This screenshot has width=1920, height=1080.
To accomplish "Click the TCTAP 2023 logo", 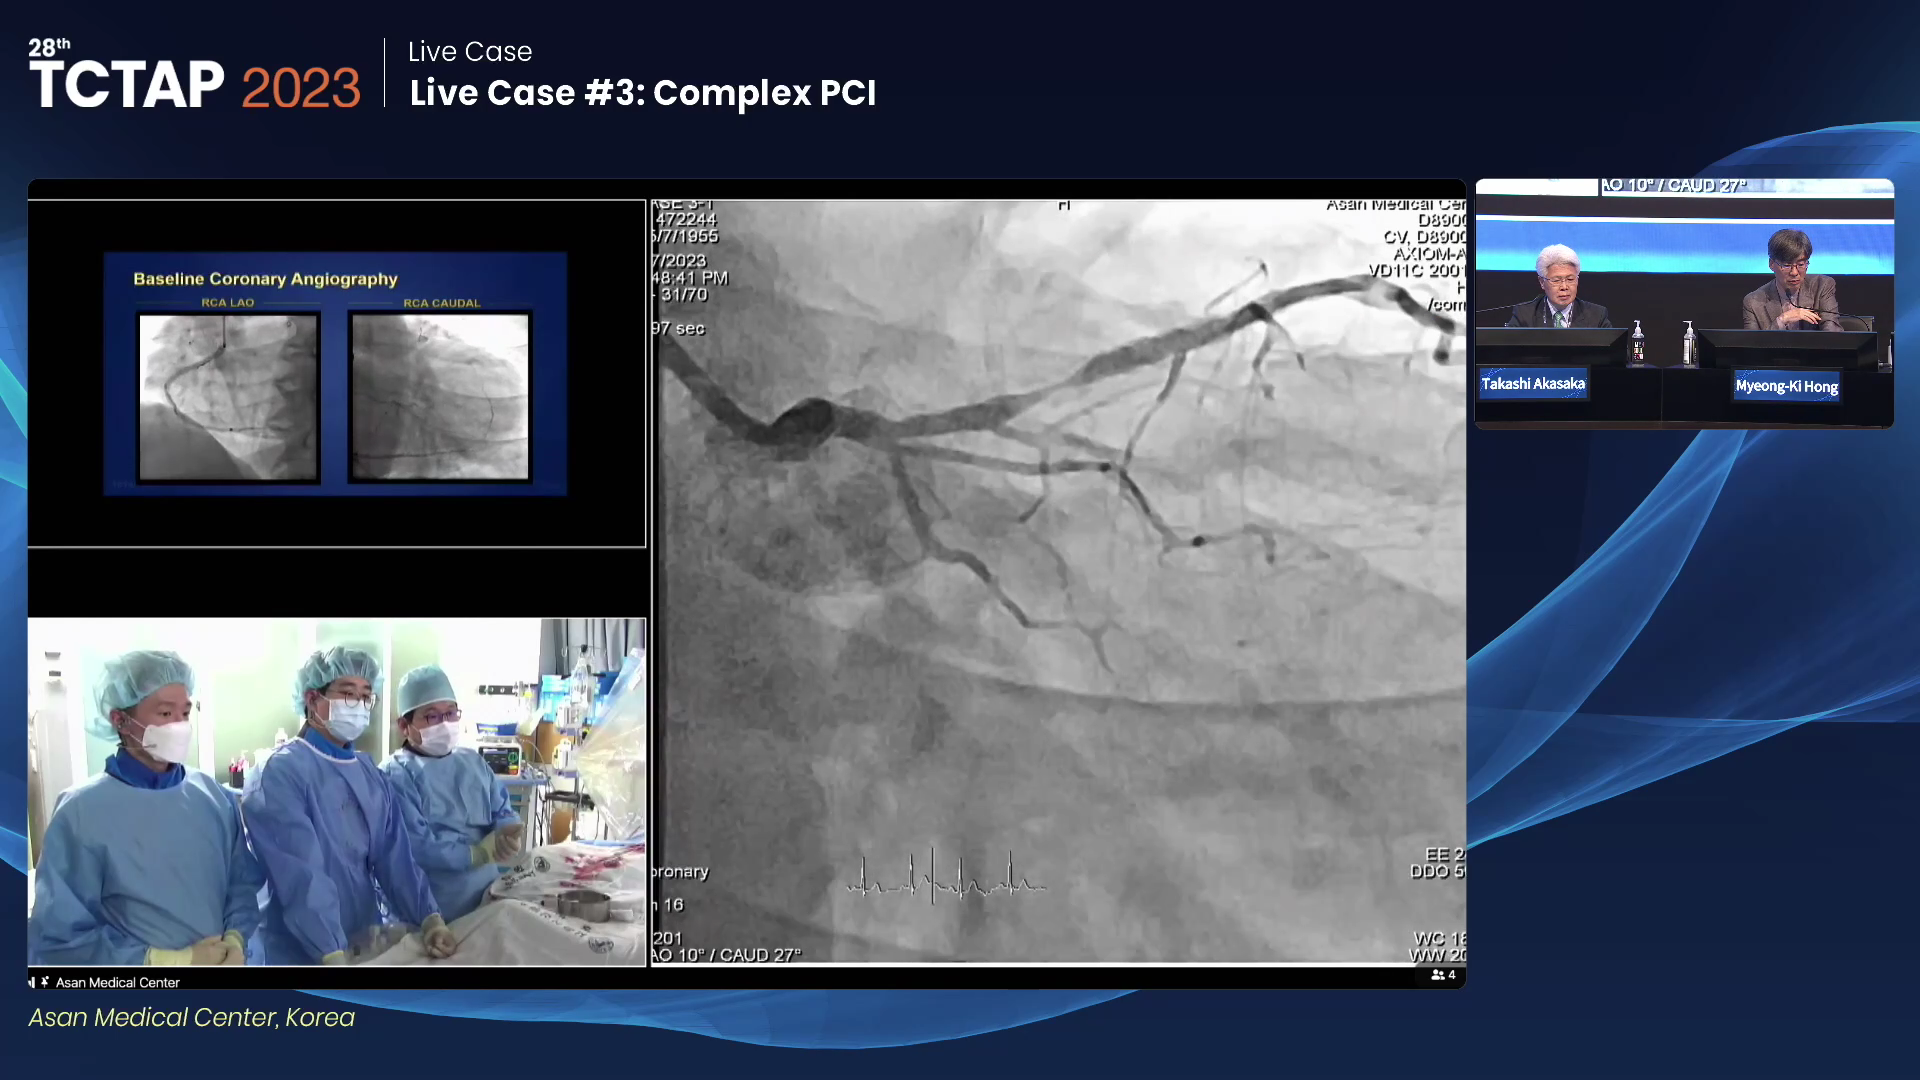I will [x=194, y=76].
